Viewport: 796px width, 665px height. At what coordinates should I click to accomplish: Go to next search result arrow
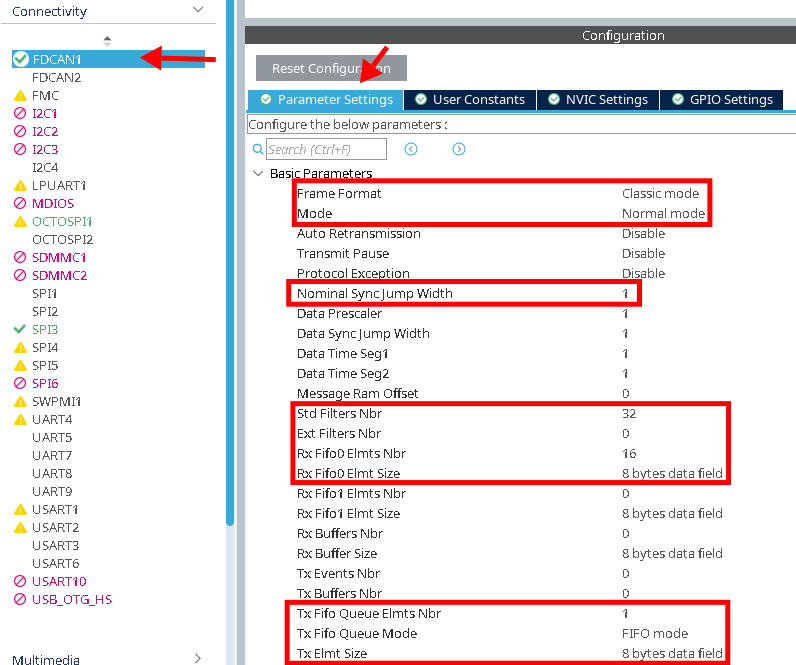pyautogui.click(x=459, y=149)
